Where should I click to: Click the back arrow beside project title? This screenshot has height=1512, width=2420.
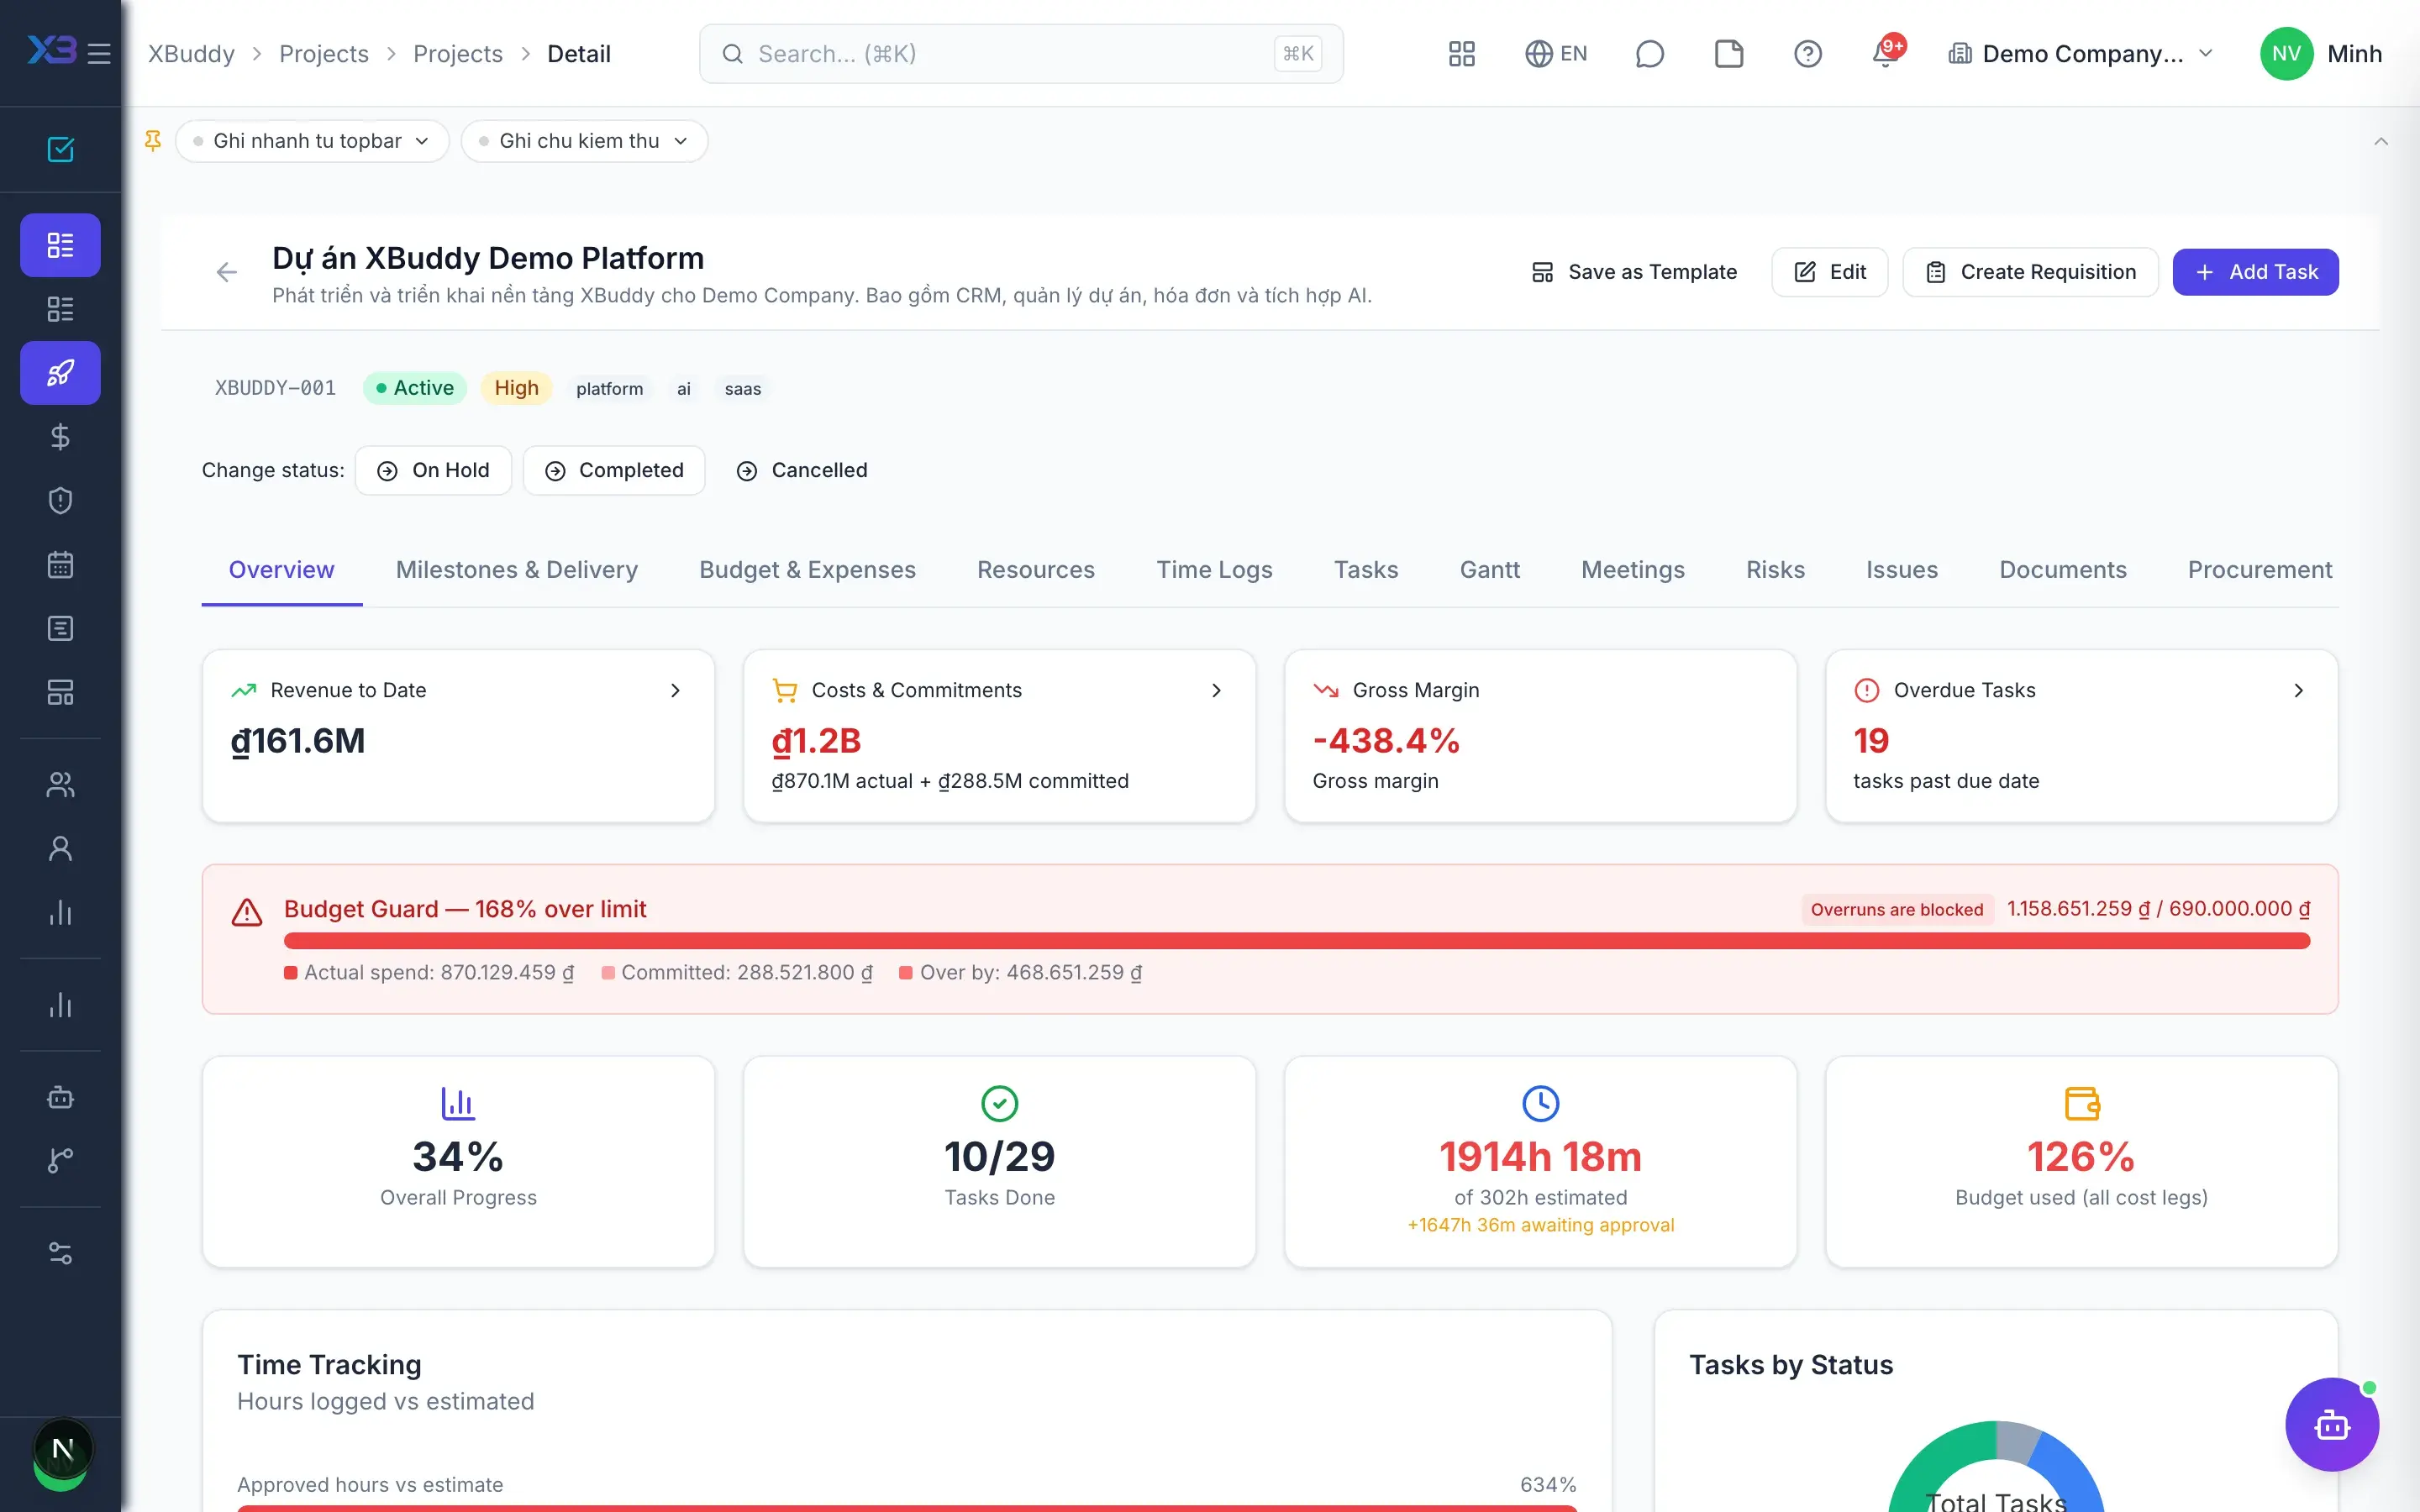(227, 272)
